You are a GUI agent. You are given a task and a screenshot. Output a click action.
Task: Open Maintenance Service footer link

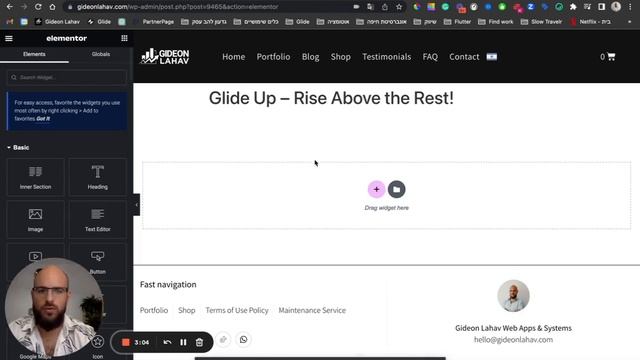(x=312, y=310)
